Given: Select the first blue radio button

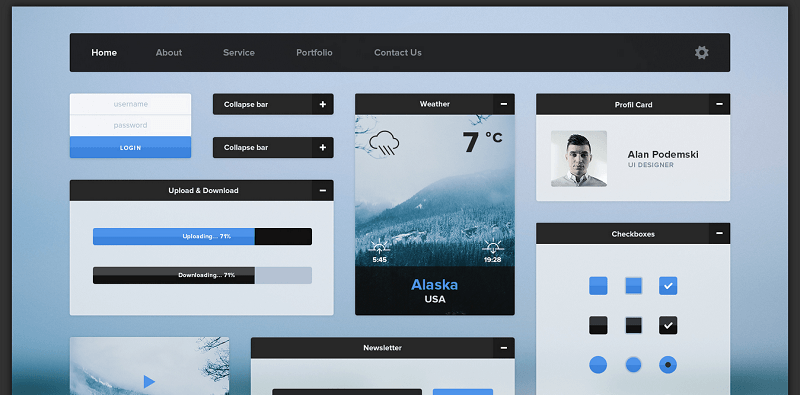Looking at the screenshot, I should (x=598, y=364).
